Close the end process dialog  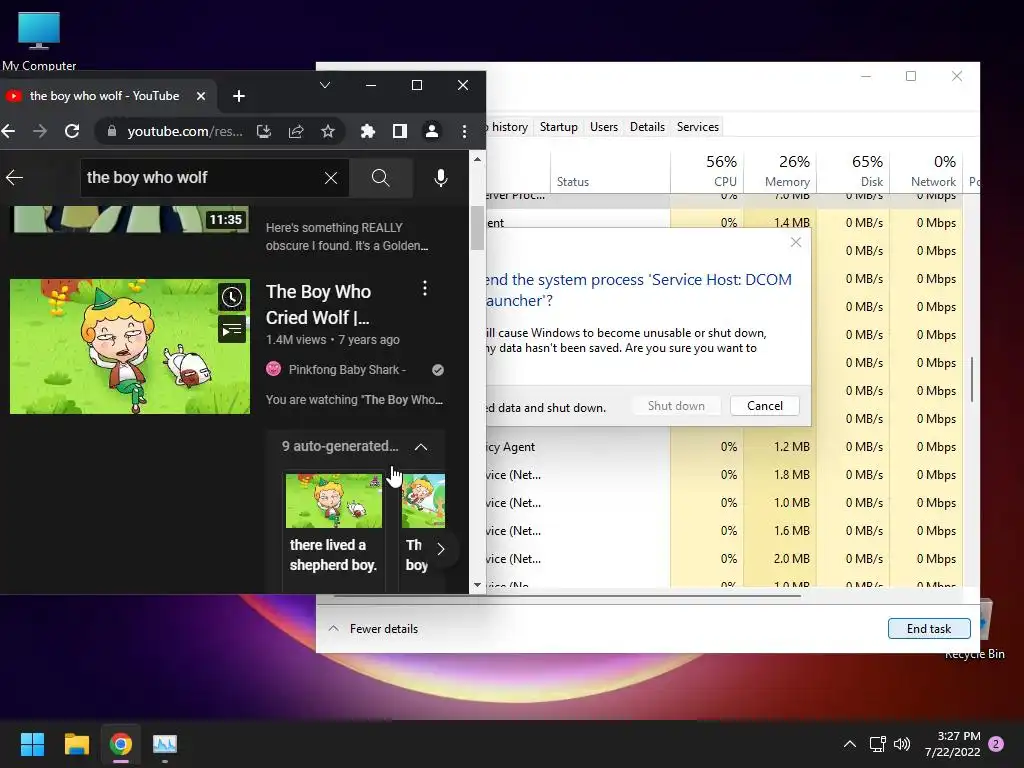pyautogui.click(x=795, y=242)
